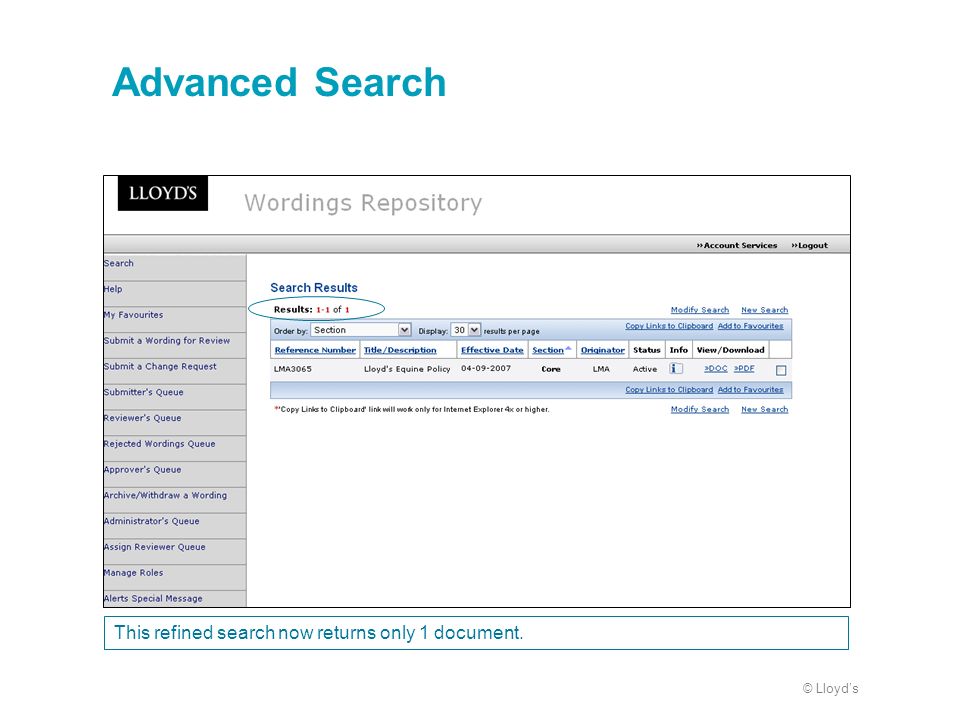Screen dimensions: 960x720
Task: Open Alerts Special Message
Action: click(x=153, y=598)
